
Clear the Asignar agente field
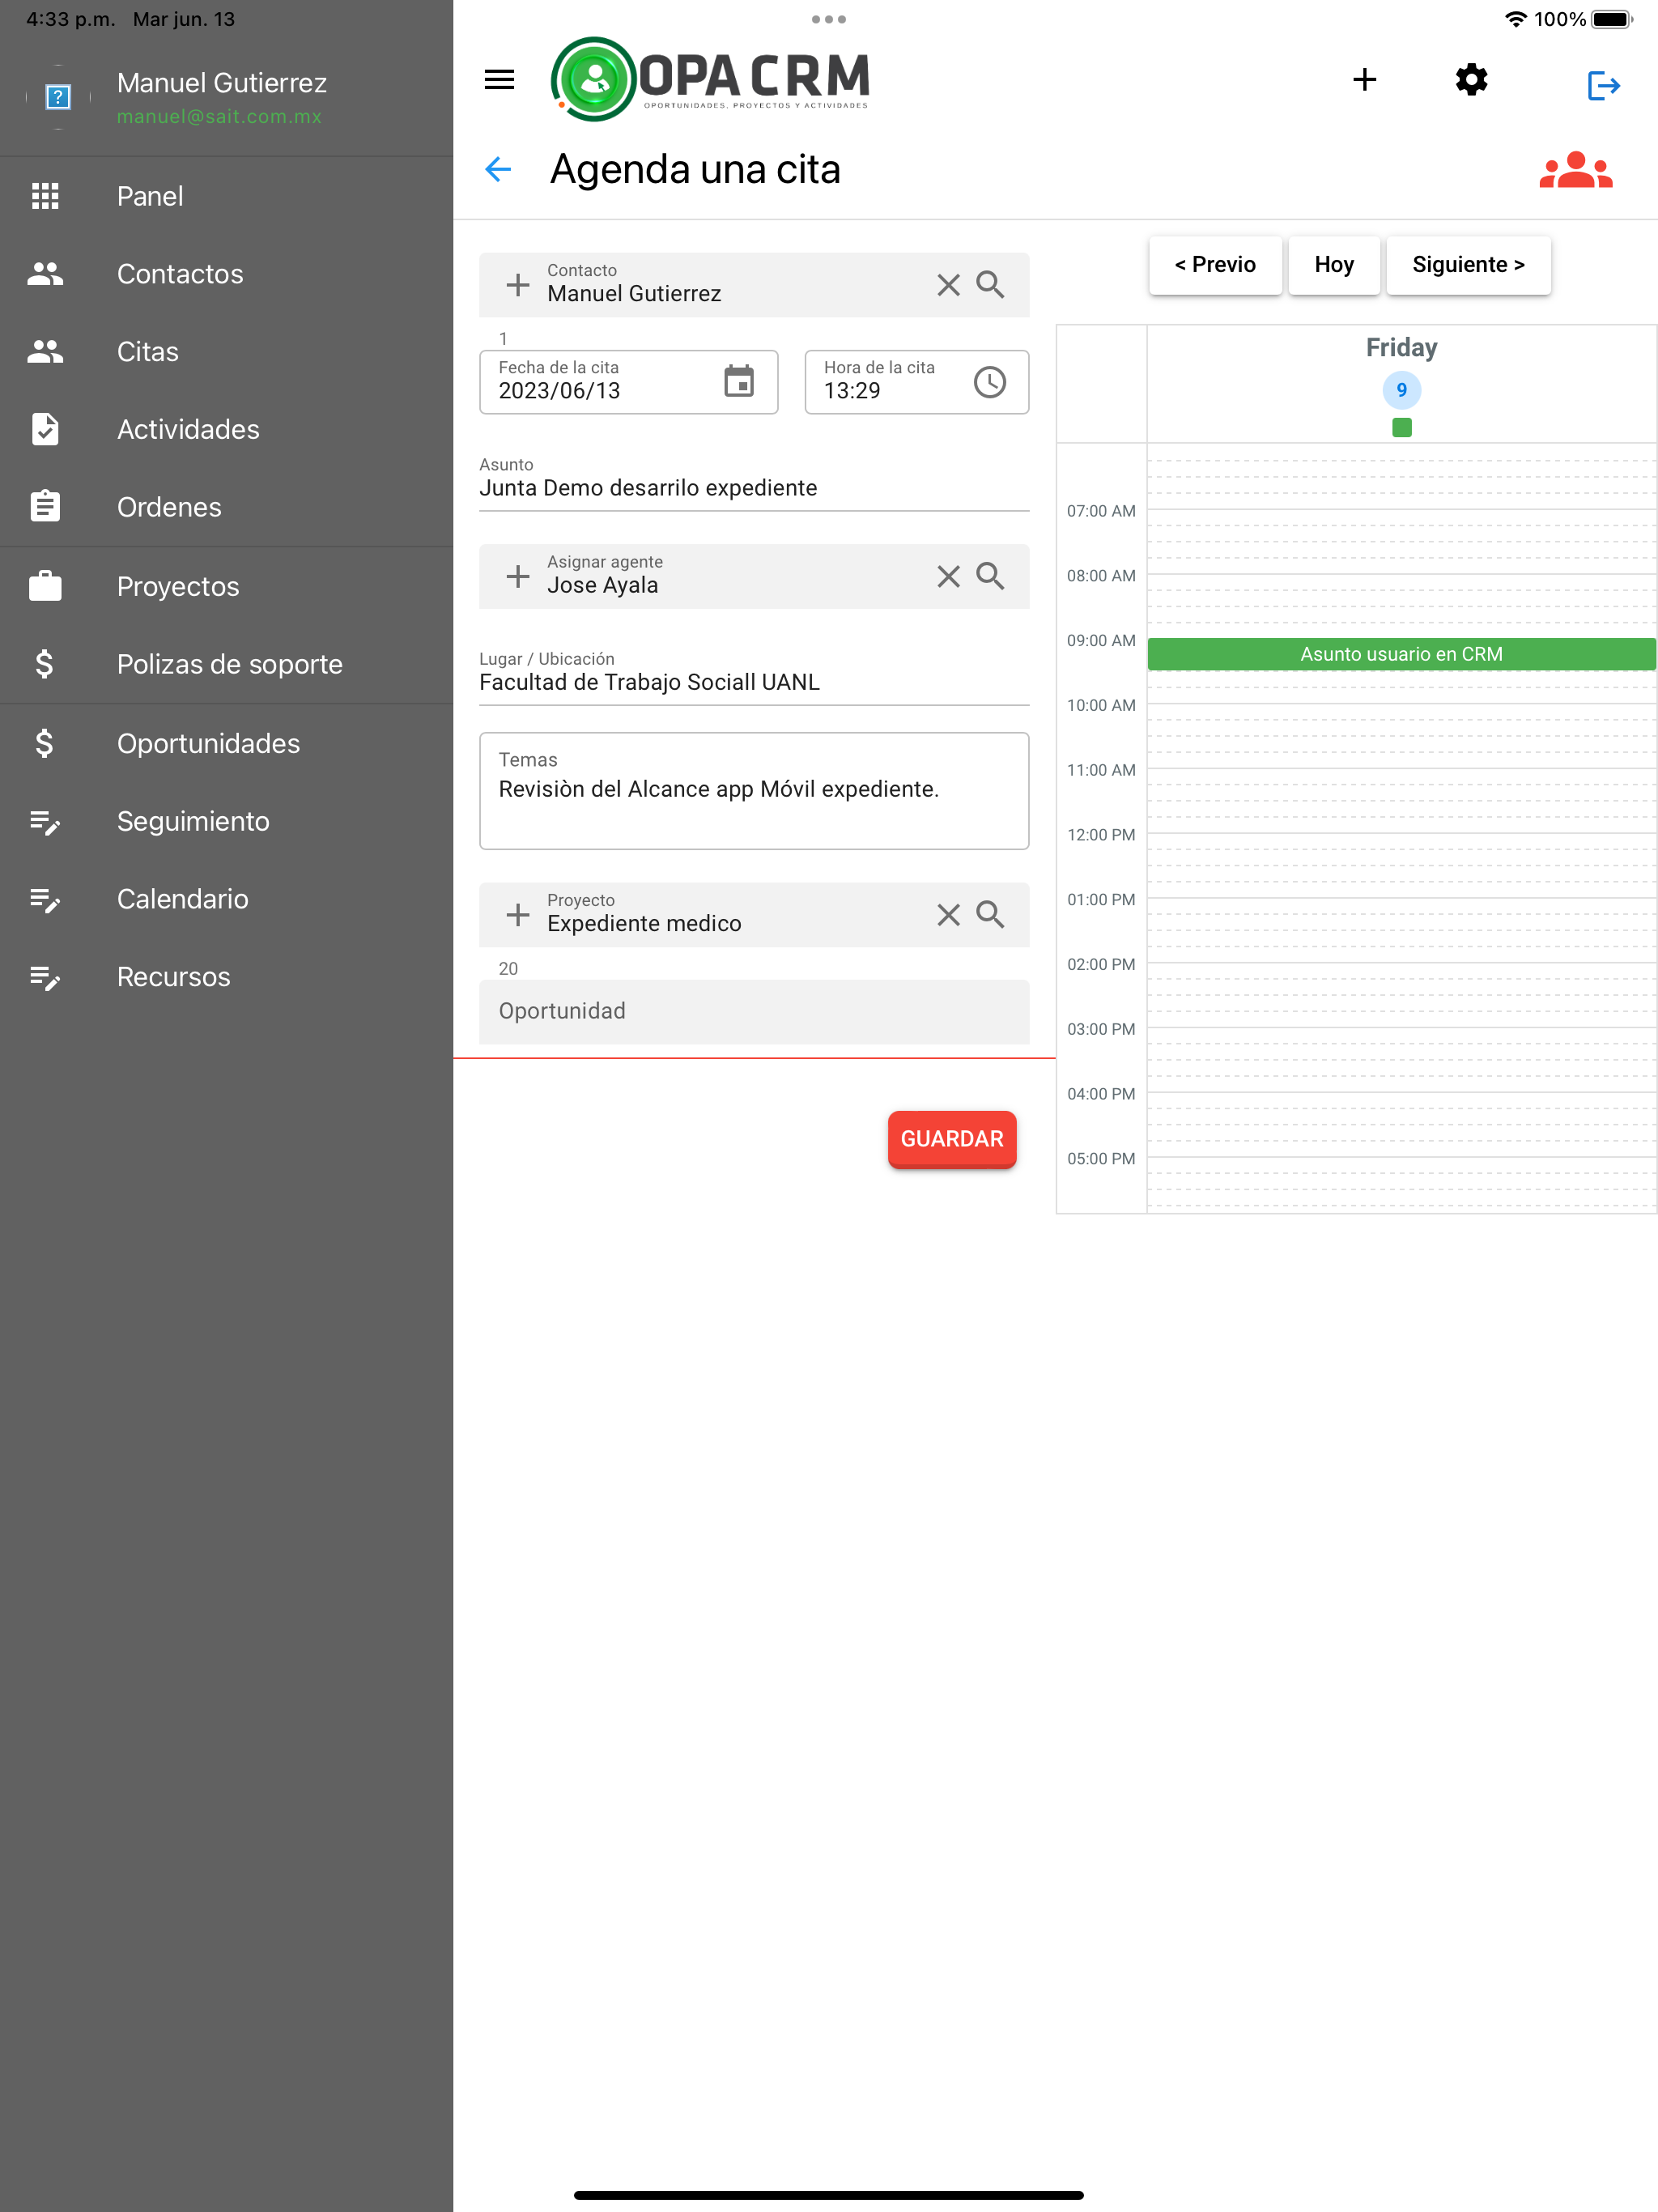(948, 576)
